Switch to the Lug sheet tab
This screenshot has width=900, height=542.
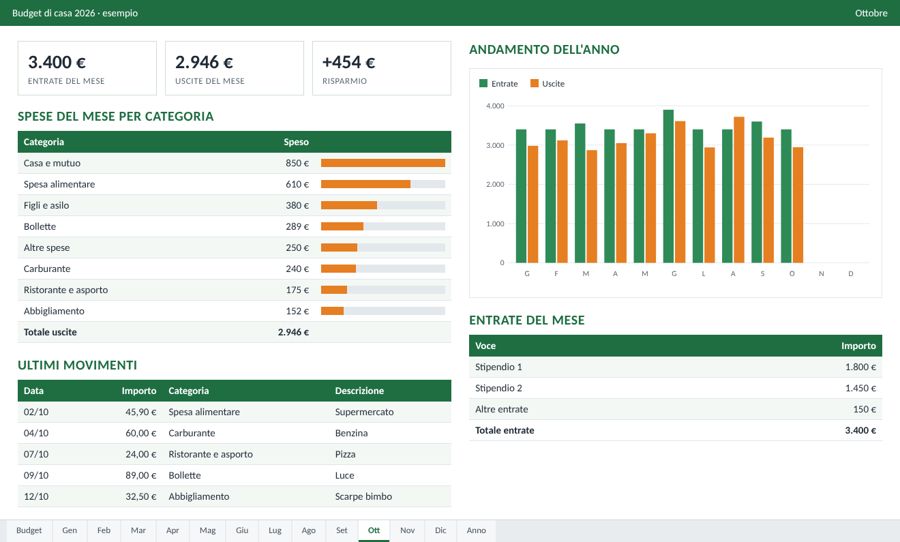(276, 530)
